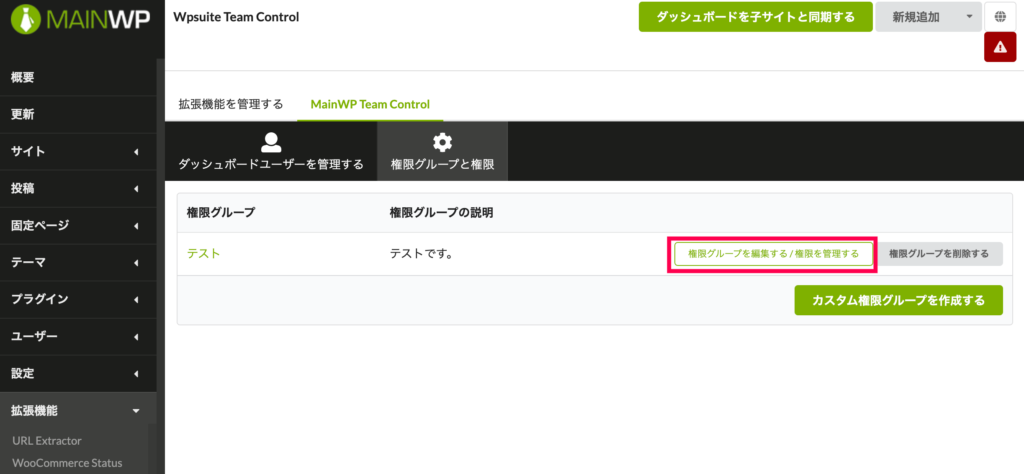The image size is (1024, 474).
Task: Click the 権限グループの説明 column header
Action: [441, 212]
